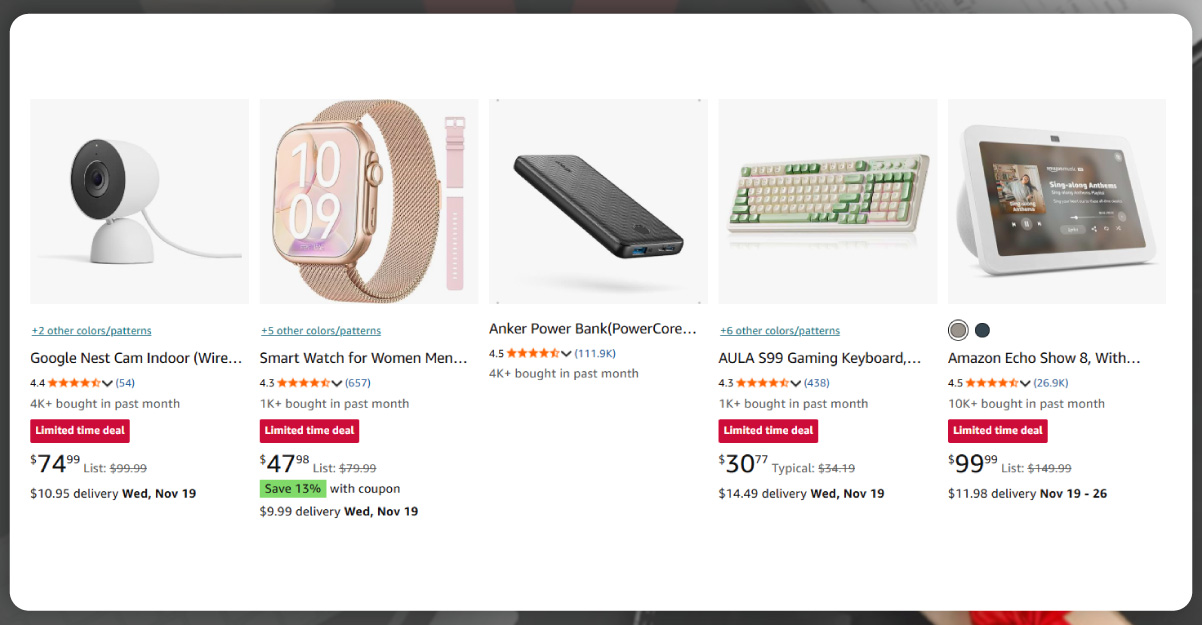Open the Echo Show 26.9K reviews link
1202x625 pixels.
click(1051, 383)
